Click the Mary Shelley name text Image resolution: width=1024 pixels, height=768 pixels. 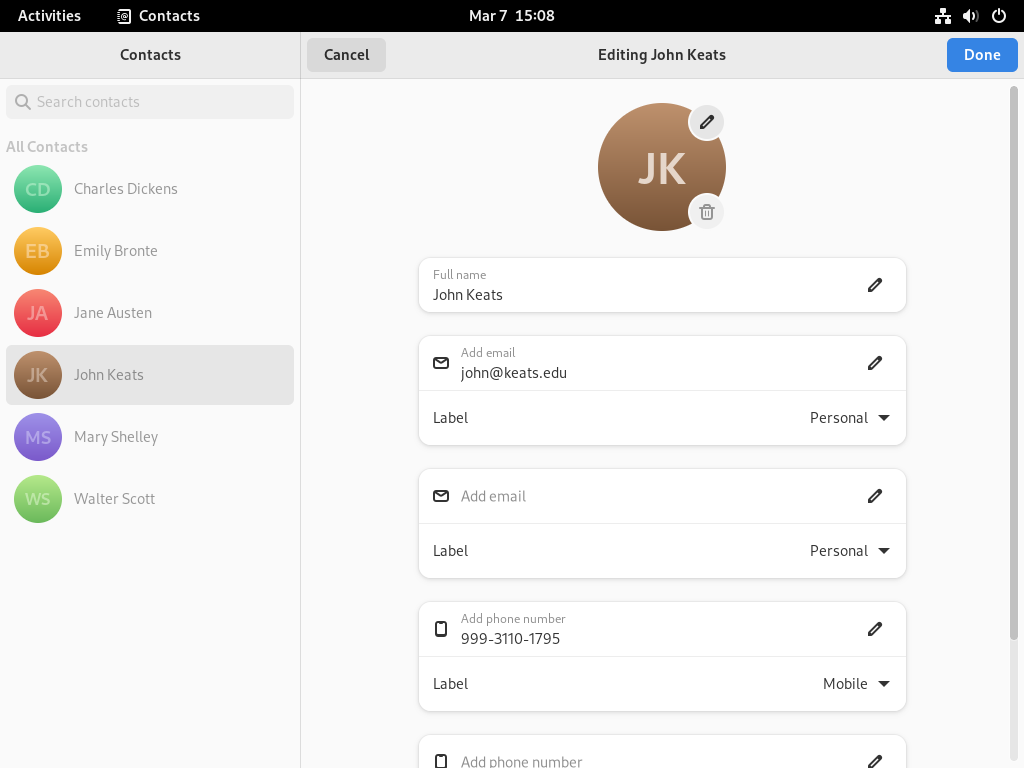pos(116,437)
